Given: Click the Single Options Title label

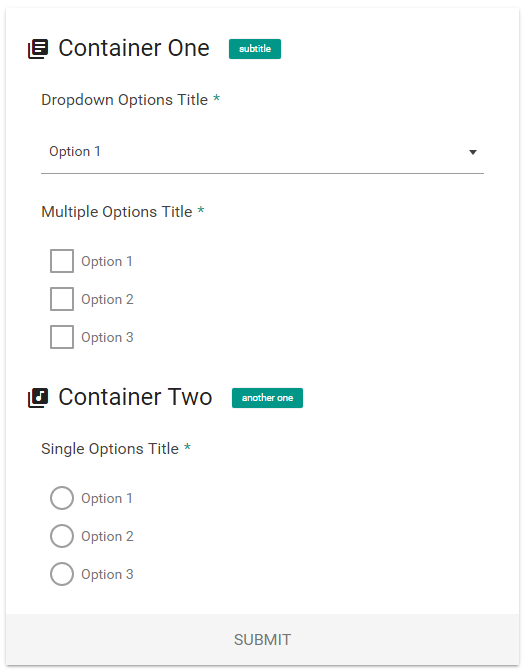Looking at the screenshot, I should tap(110, 449).
